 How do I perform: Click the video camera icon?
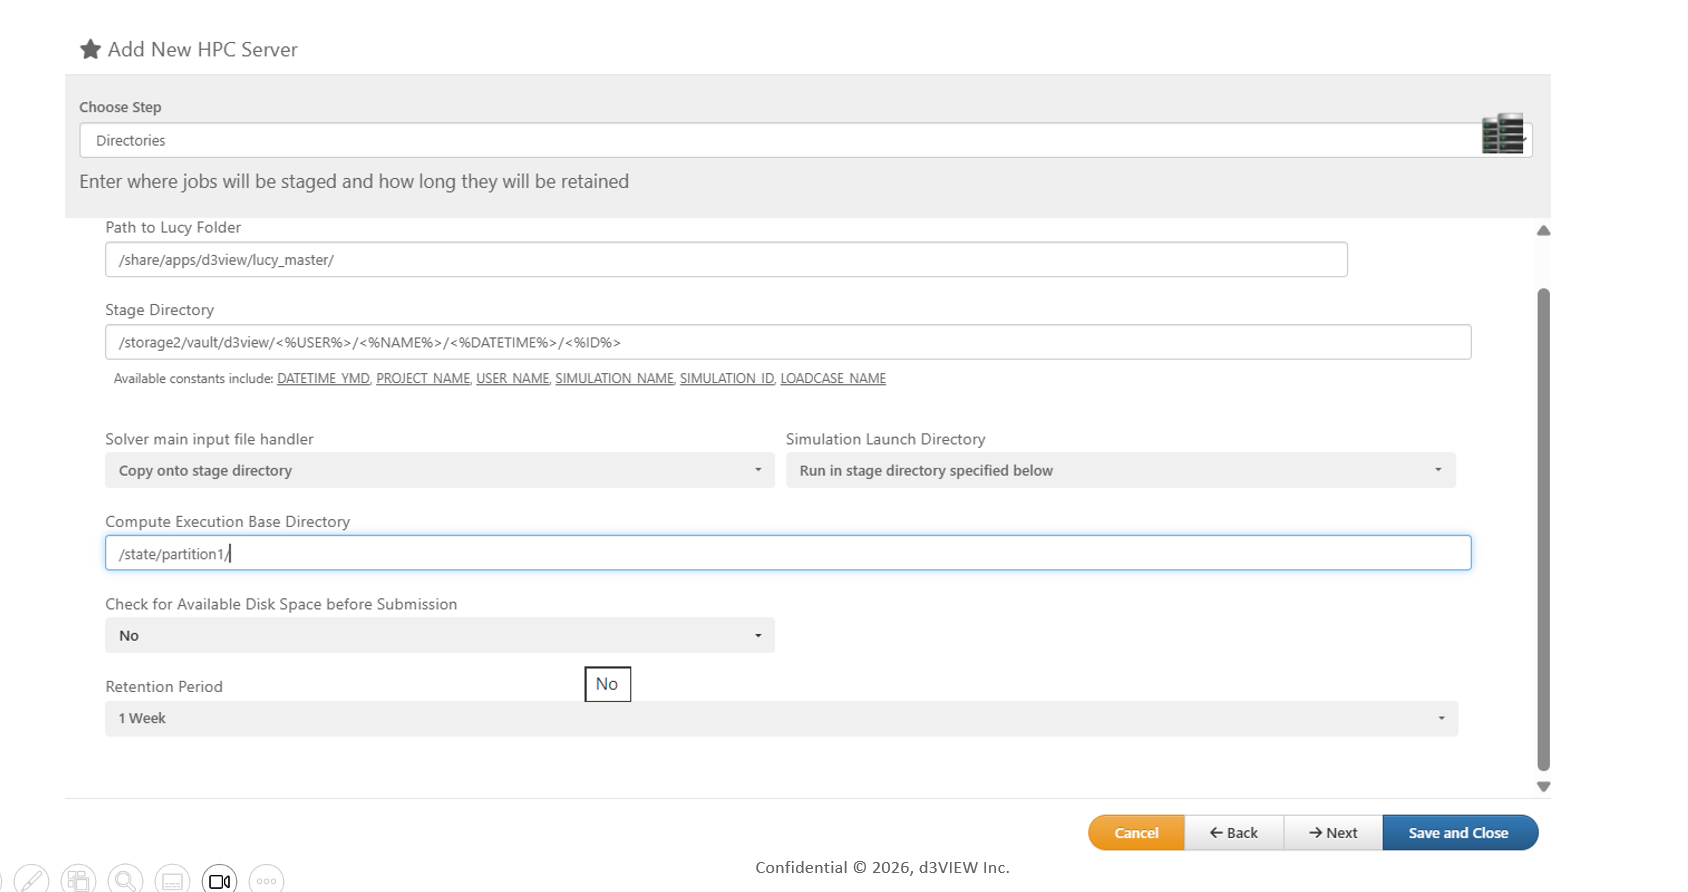(x=219, y=880)
